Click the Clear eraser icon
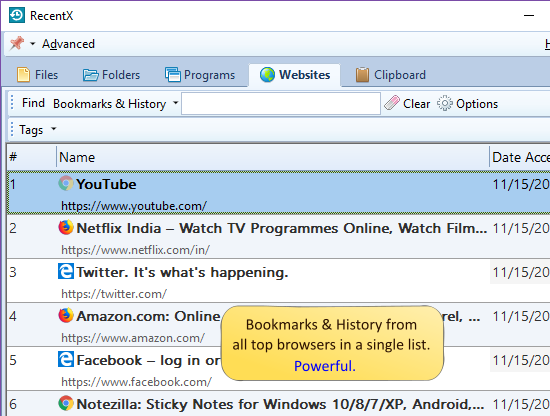The width and height of the screenshot is (550, 416). point(392,103)
